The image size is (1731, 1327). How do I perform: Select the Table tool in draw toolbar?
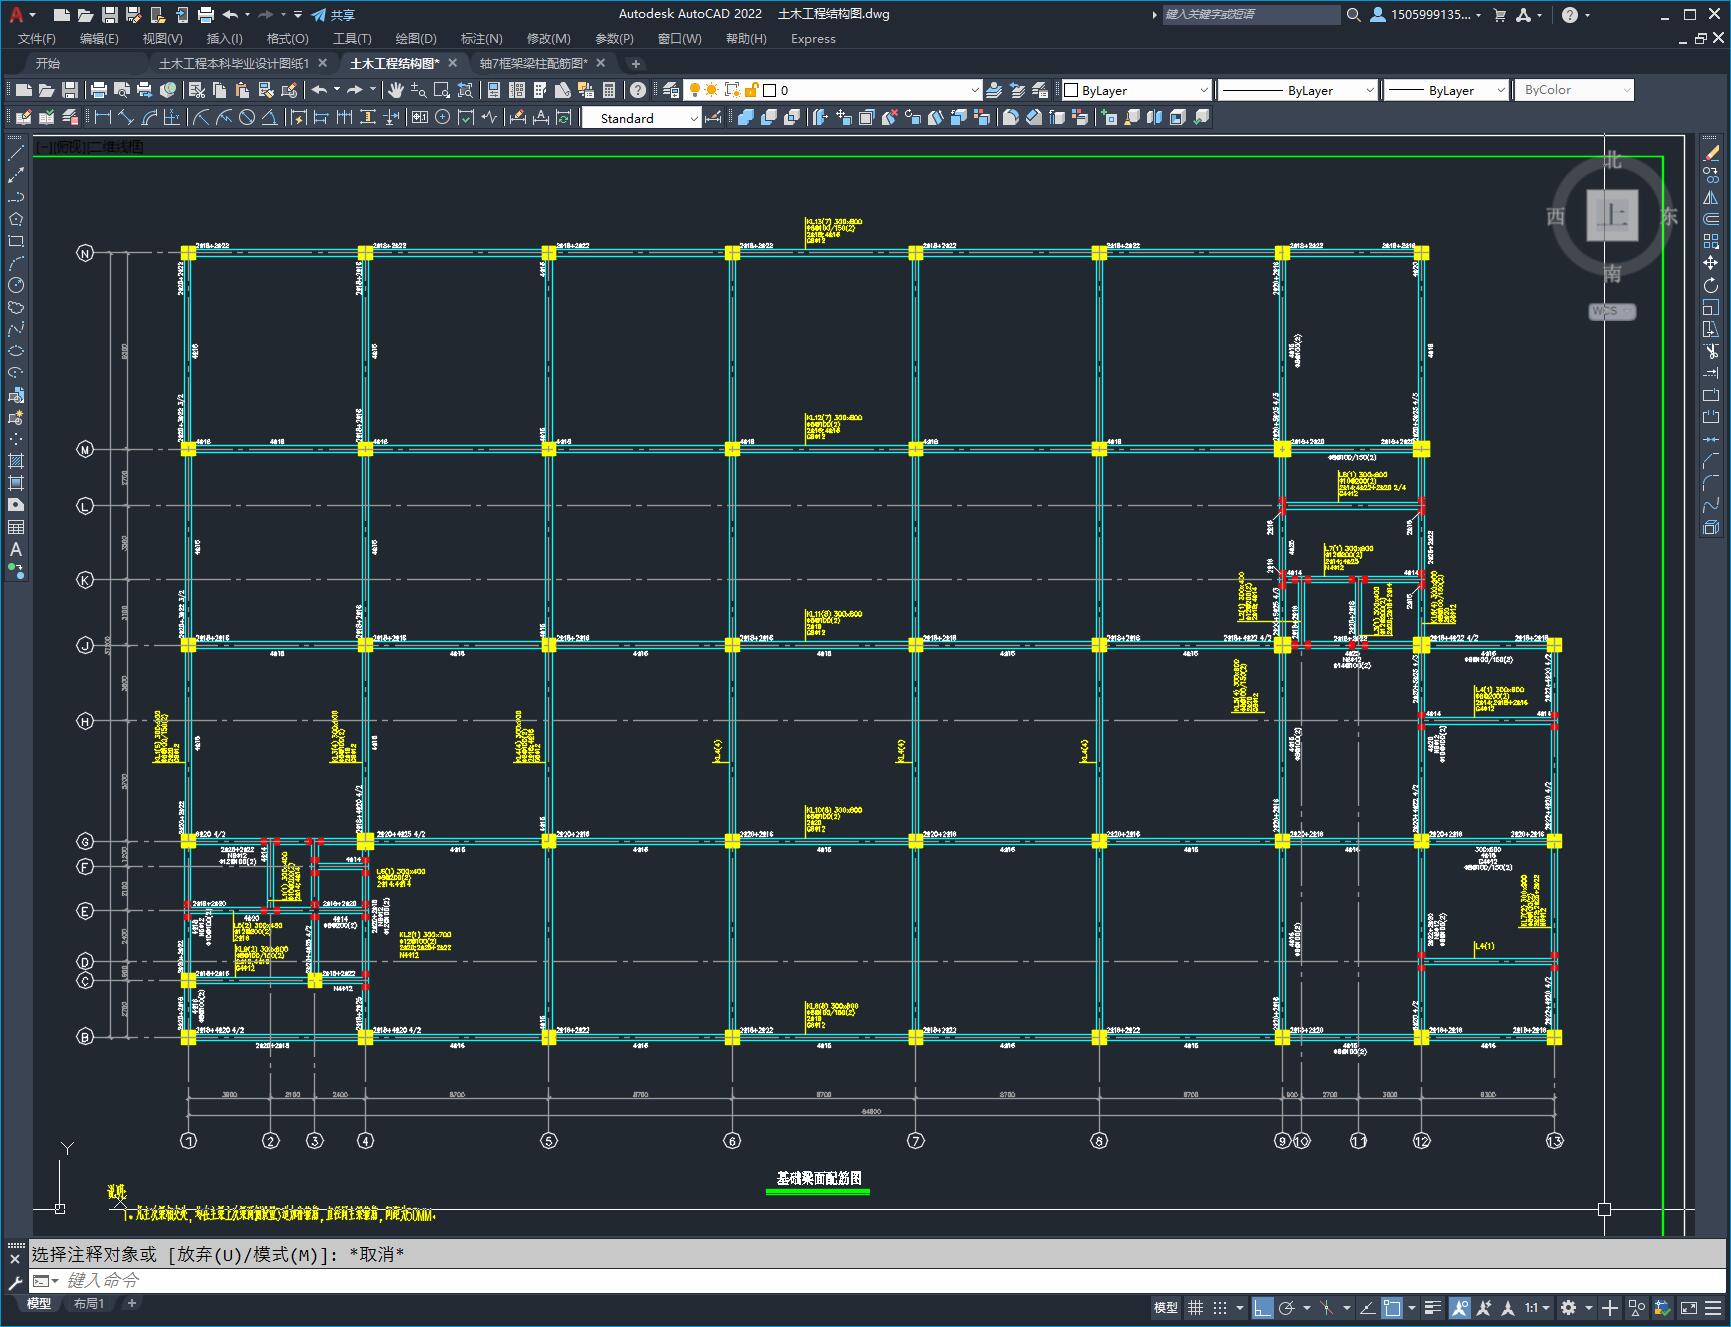click(16, 527)
